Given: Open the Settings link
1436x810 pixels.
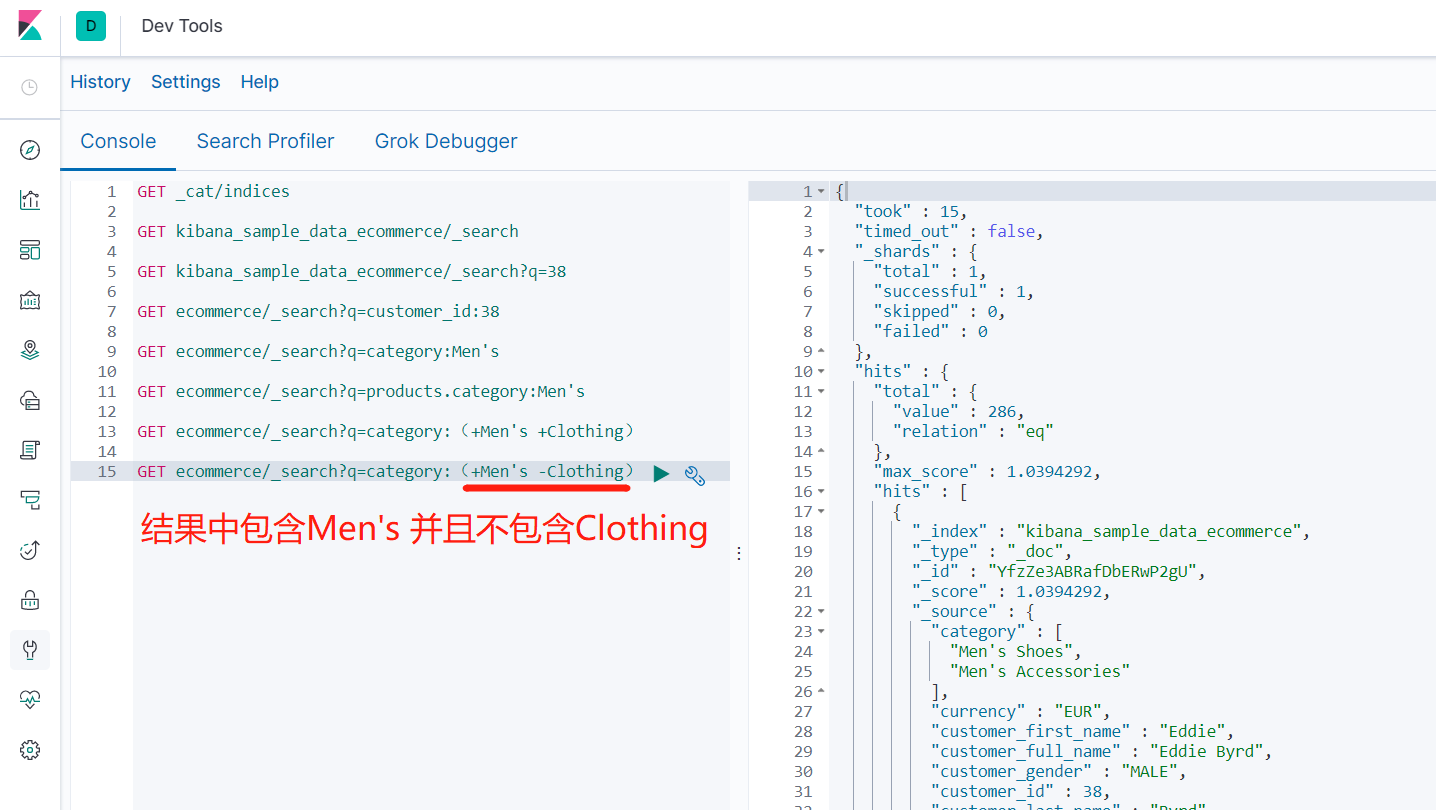Looking at the screenshot, I should (186, 82).
